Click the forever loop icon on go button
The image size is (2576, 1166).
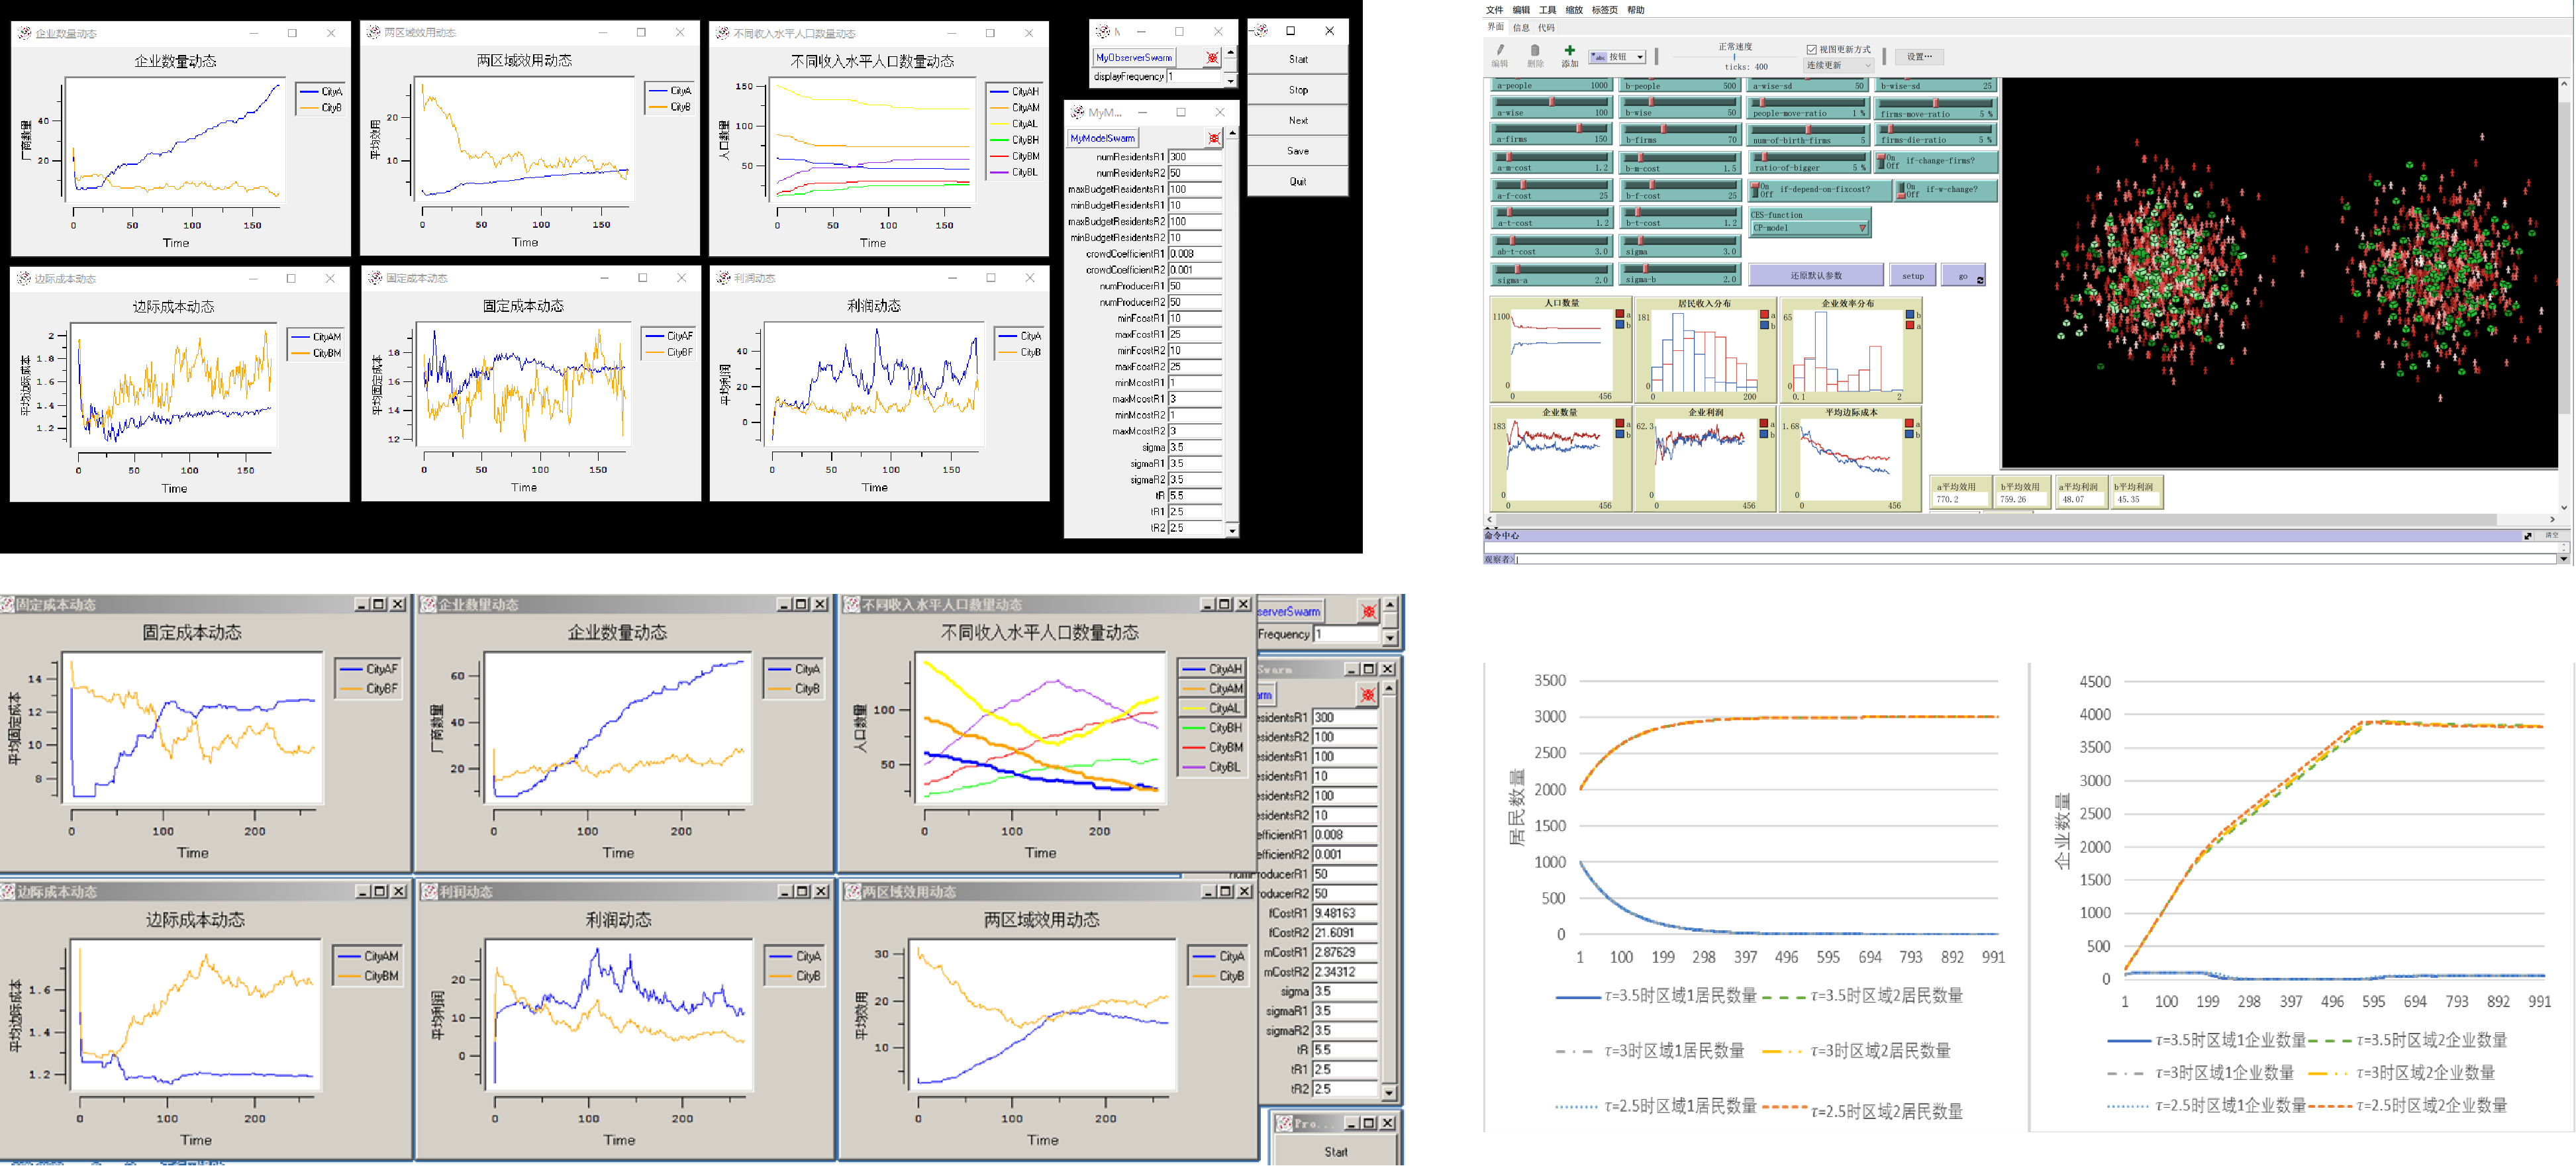coord(1979,280)
